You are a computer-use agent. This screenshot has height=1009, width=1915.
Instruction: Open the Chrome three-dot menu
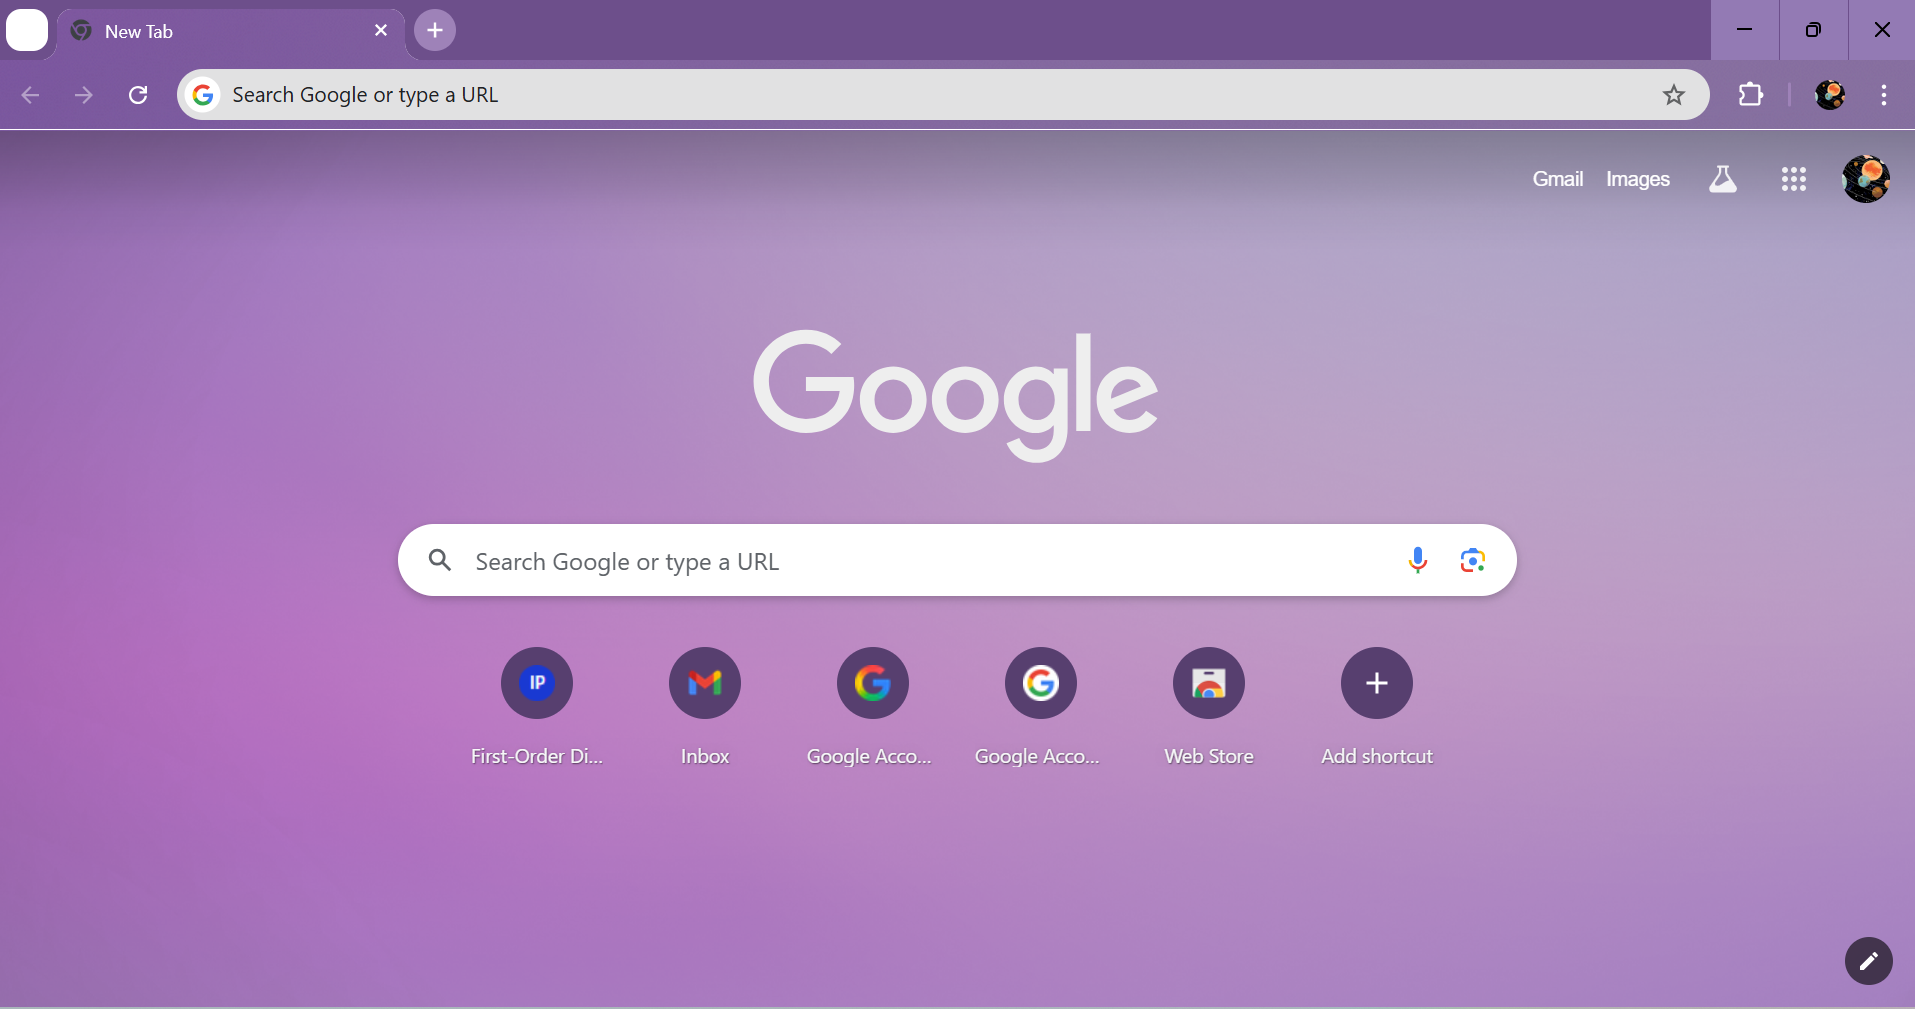pos(1884,95)
